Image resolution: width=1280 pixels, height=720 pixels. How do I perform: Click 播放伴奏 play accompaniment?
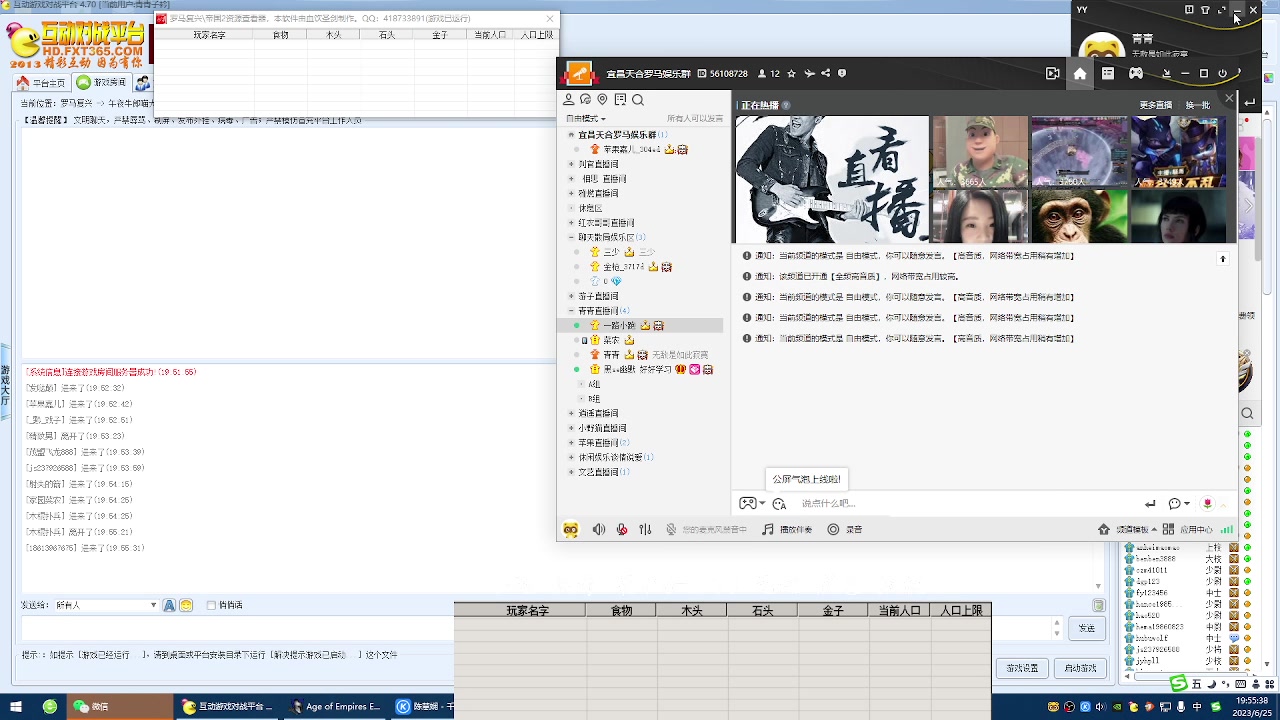point(787,530)
